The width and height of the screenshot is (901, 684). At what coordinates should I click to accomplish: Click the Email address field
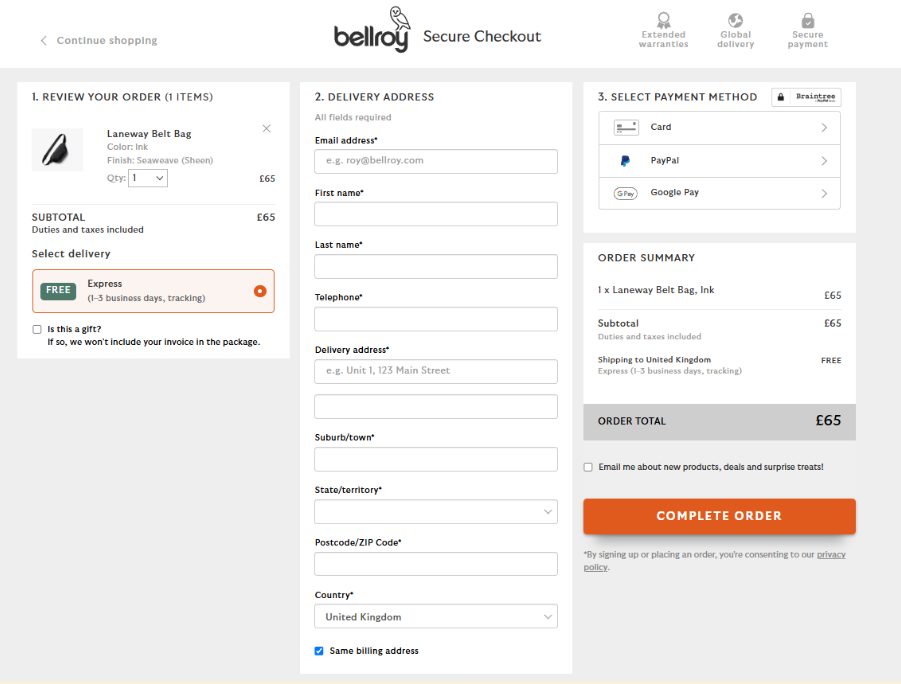tap(436, 161)
